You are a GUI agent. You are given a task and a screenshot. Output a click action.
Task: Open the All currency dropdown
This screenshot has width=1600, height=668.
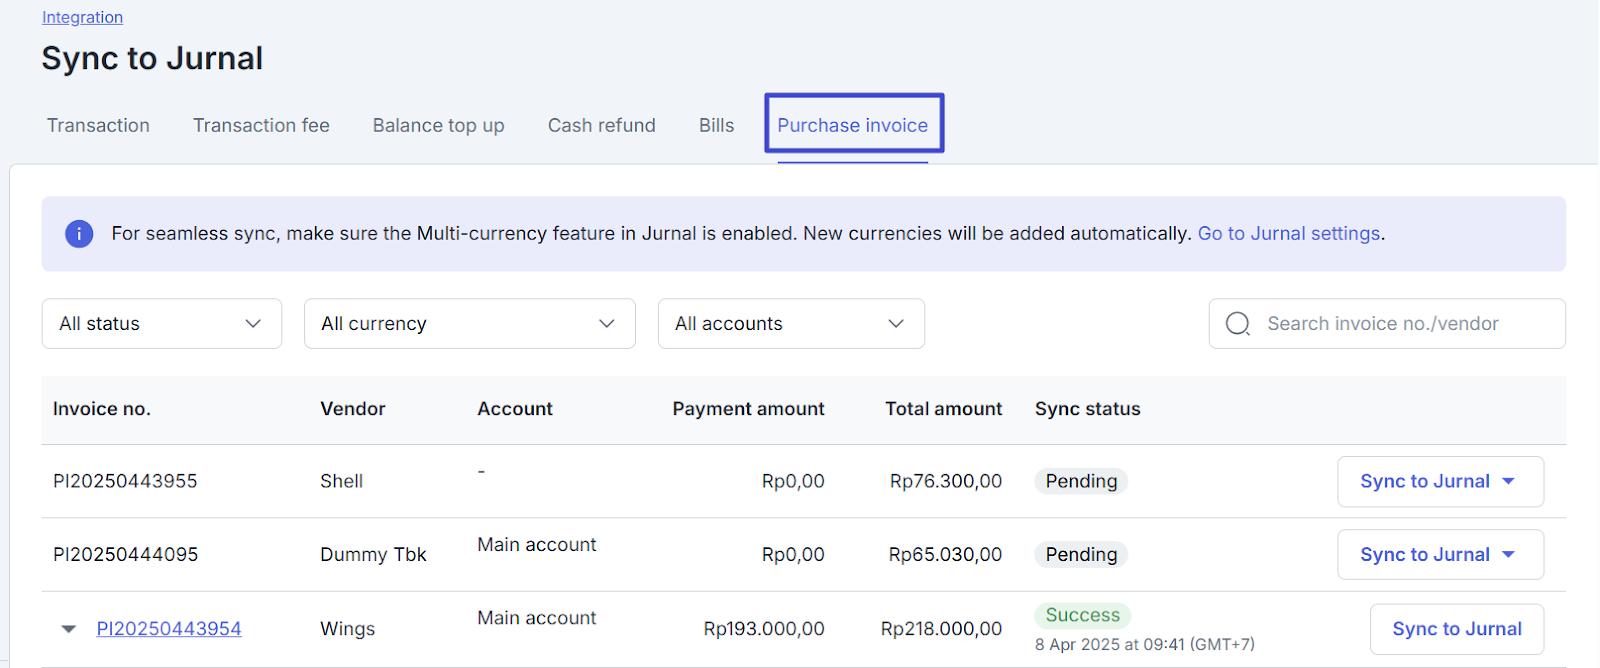pos(470,324)
